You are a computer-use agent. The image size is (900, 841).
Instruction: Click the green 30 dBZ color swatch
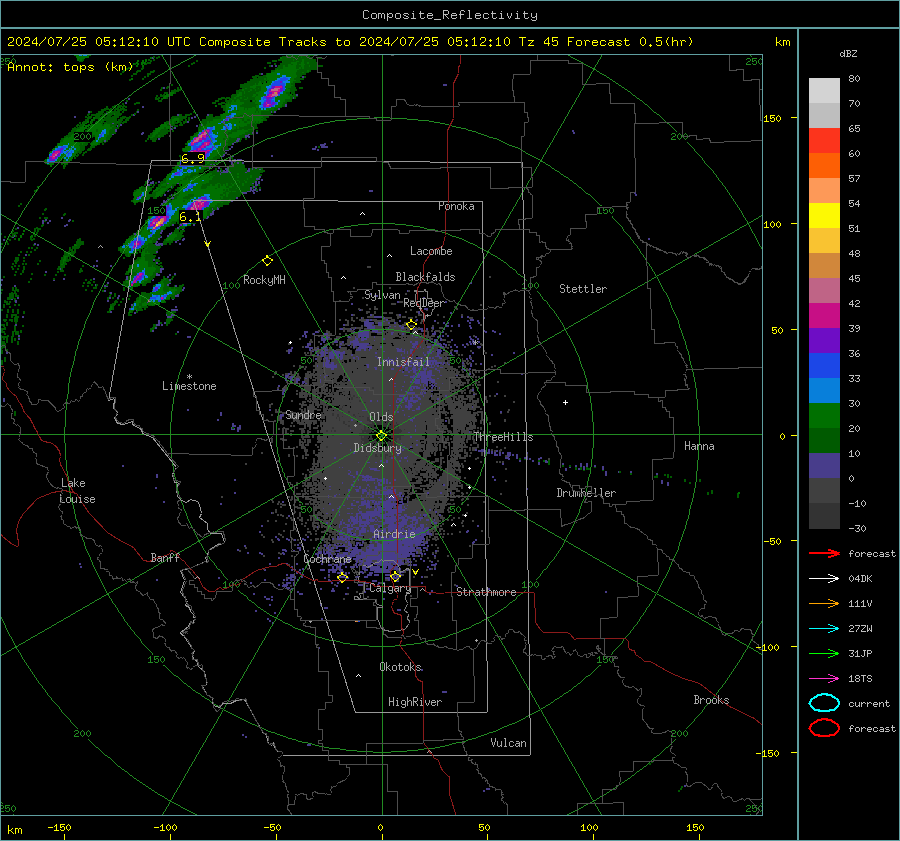point(824,415)
